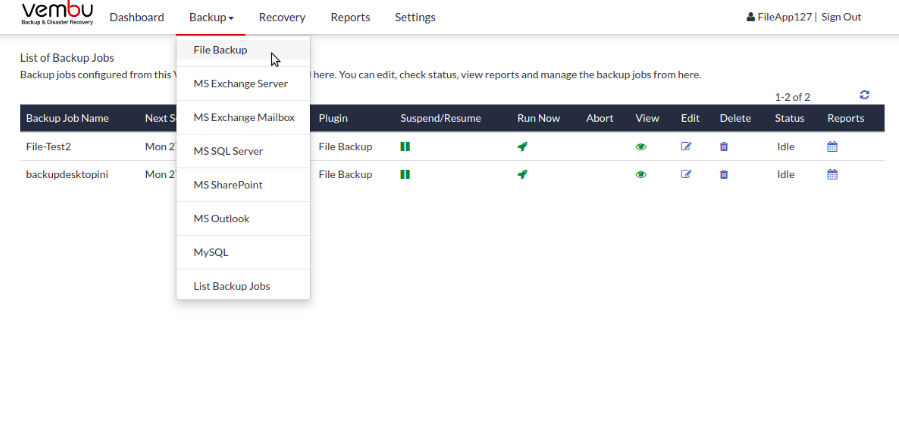View backupdesktopini job with eye icon
The width and height of the screenshot is (899, 446).
pyautogui.click(x=641, y=174)
